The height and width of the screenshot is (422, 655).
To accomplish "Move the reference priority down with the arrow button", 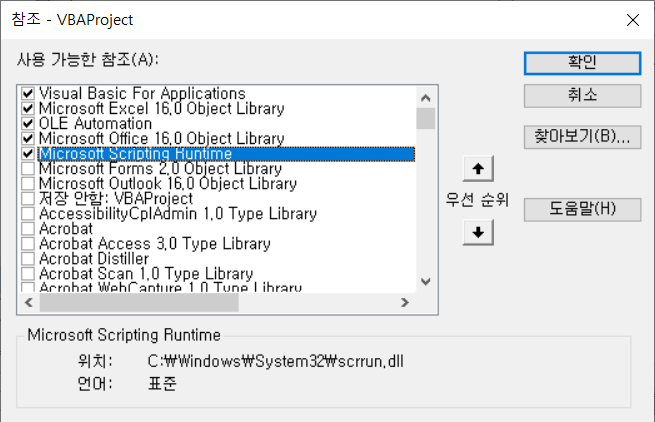I will [x=478, y=232].
